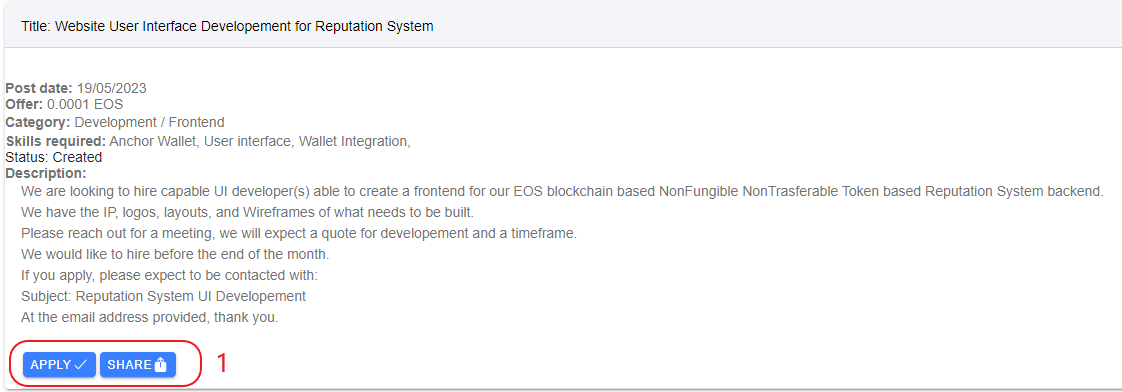The width and height of the screenshot is (1122, 392).
Task: Click the 'Please reach out for a meeting' line
Action: pyautogui.click(x=299, y=233)
